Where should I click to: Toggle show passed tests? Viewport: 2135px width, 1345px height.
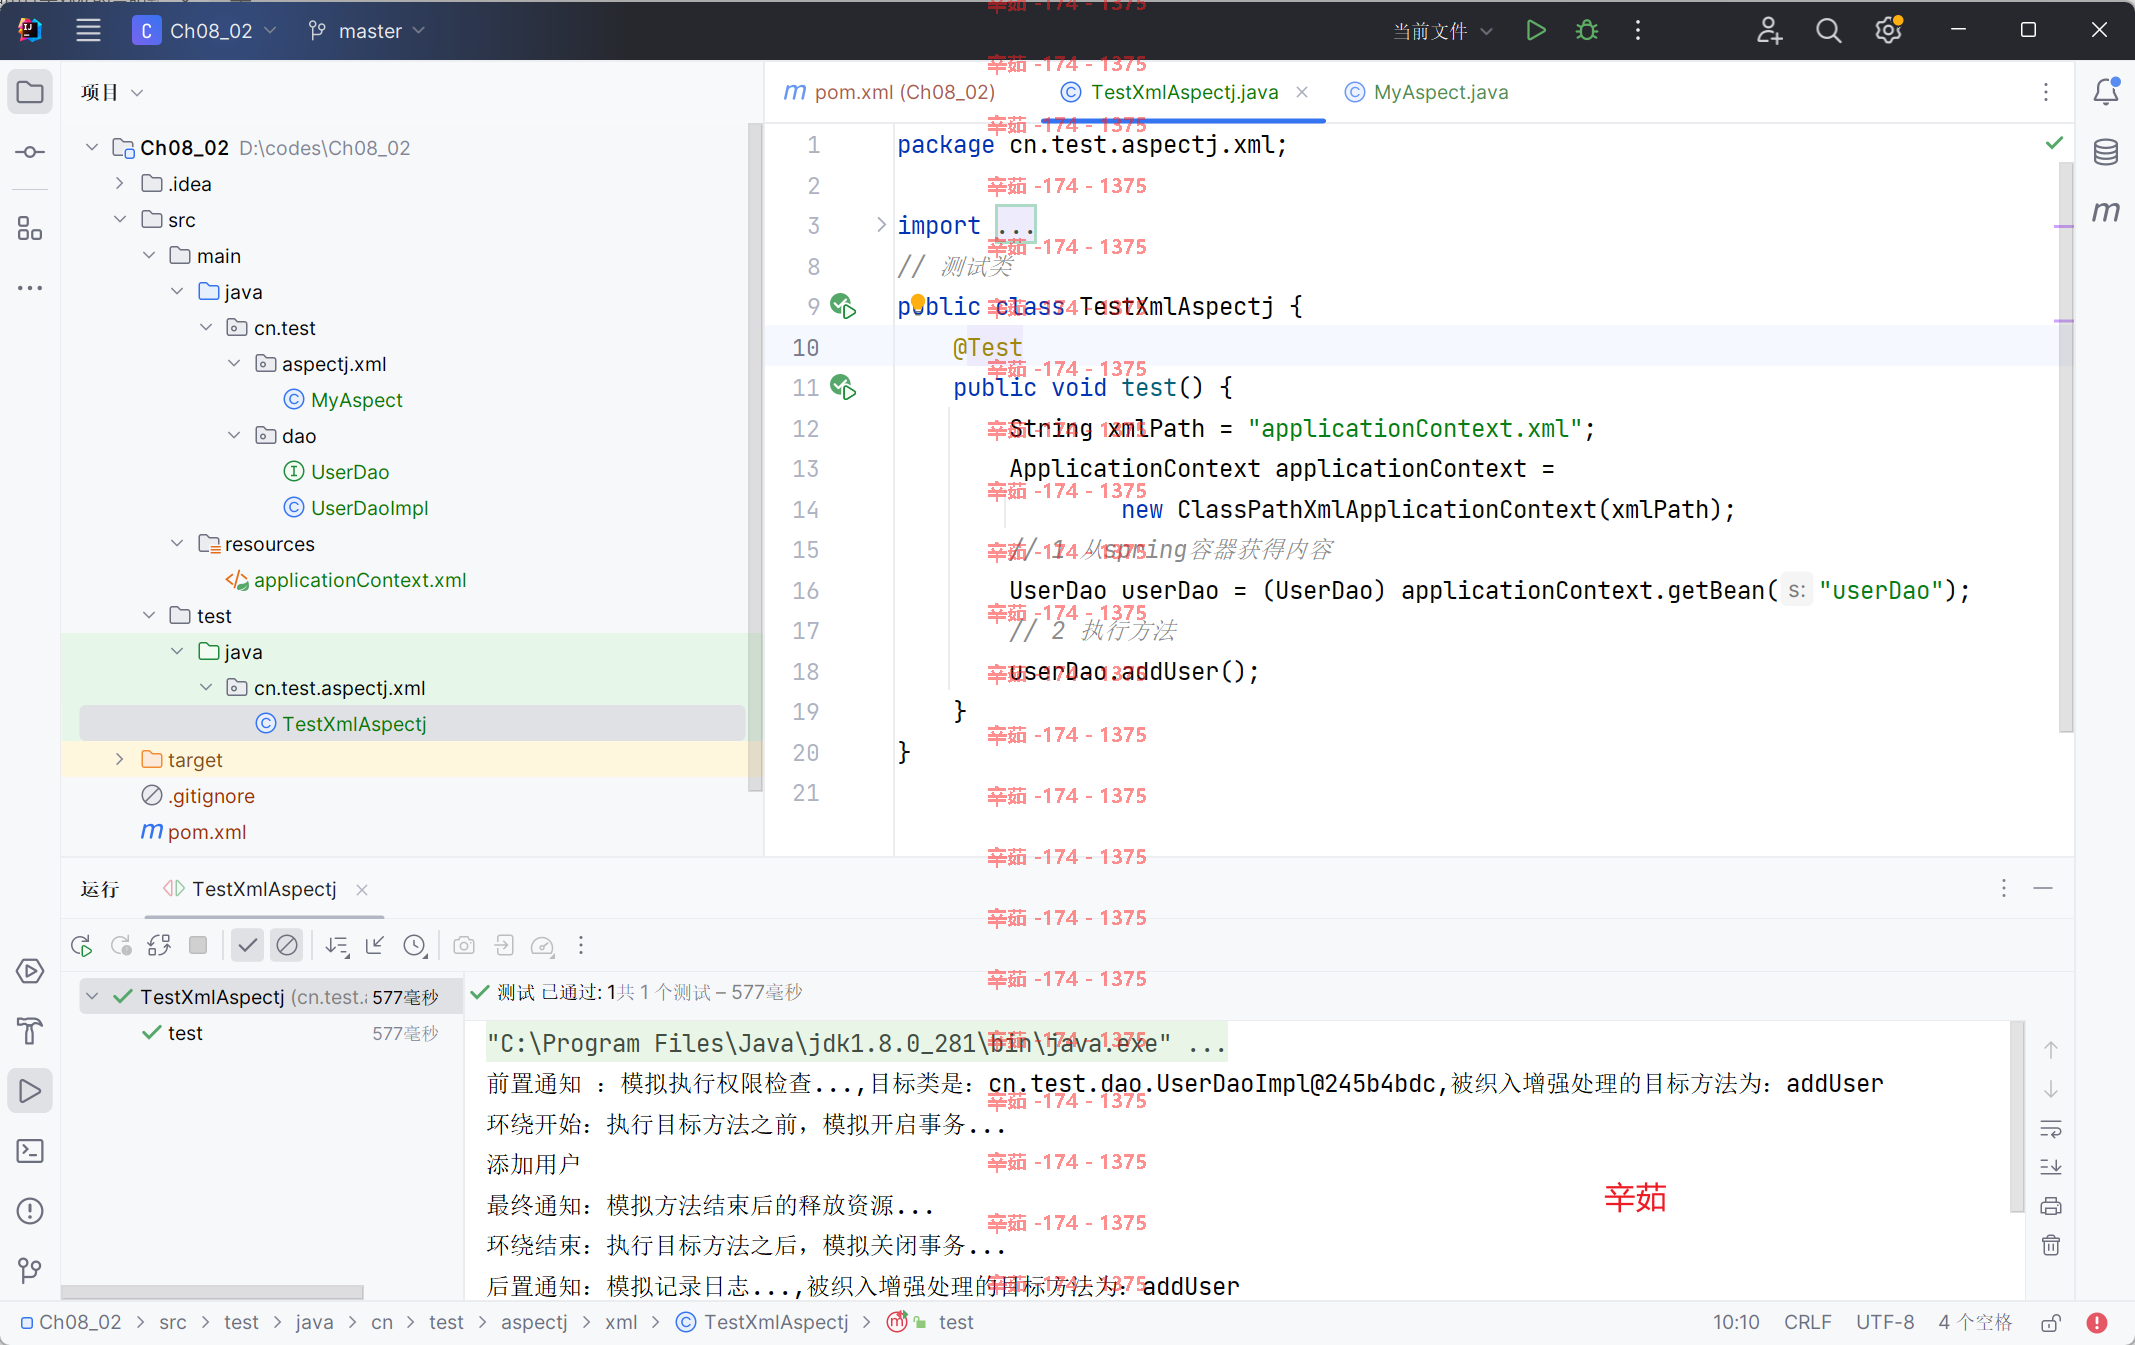pyautogui.click(x=247, y=945)
